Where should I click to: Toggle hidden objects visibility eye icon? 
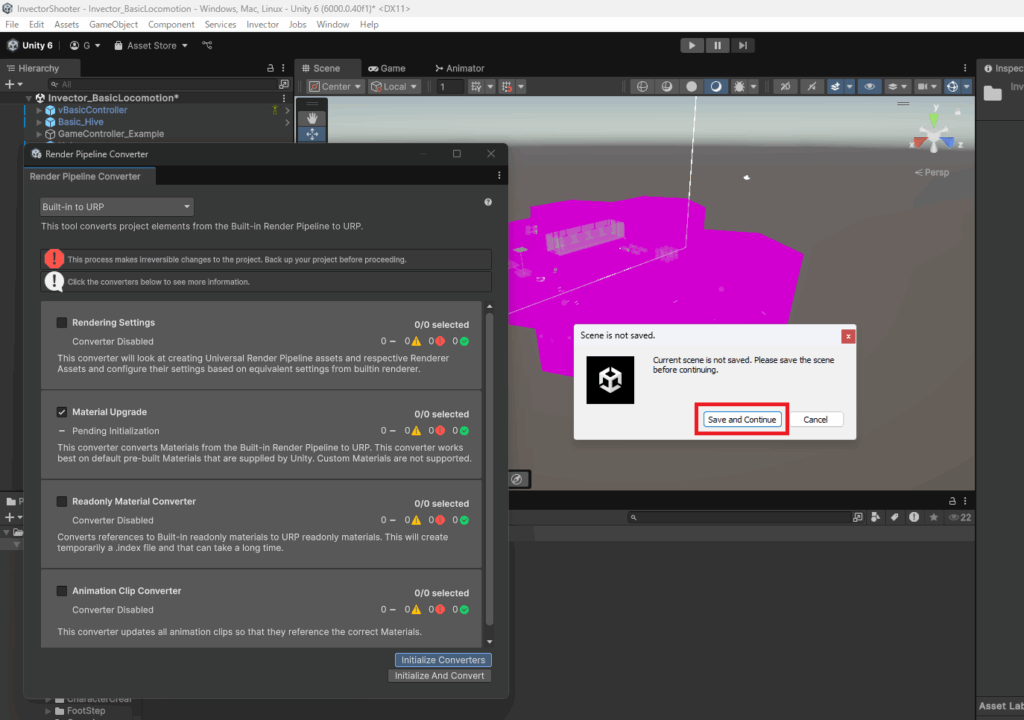click(869, 86)
